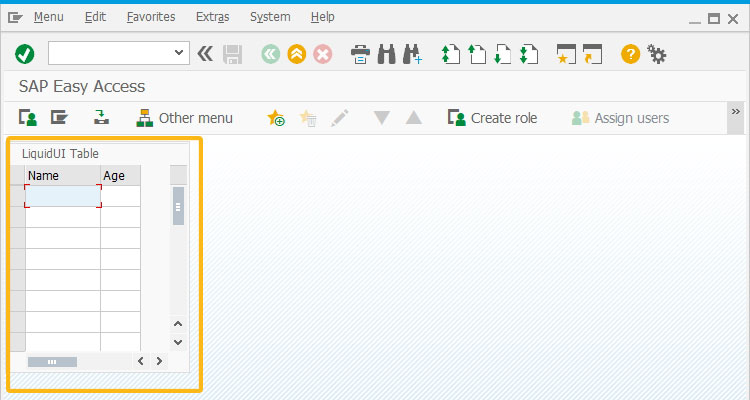Image resolution: width=750 pixels, height=400 pixels.
Task: Open the Edit menu
Action: (x=95, y=17)
